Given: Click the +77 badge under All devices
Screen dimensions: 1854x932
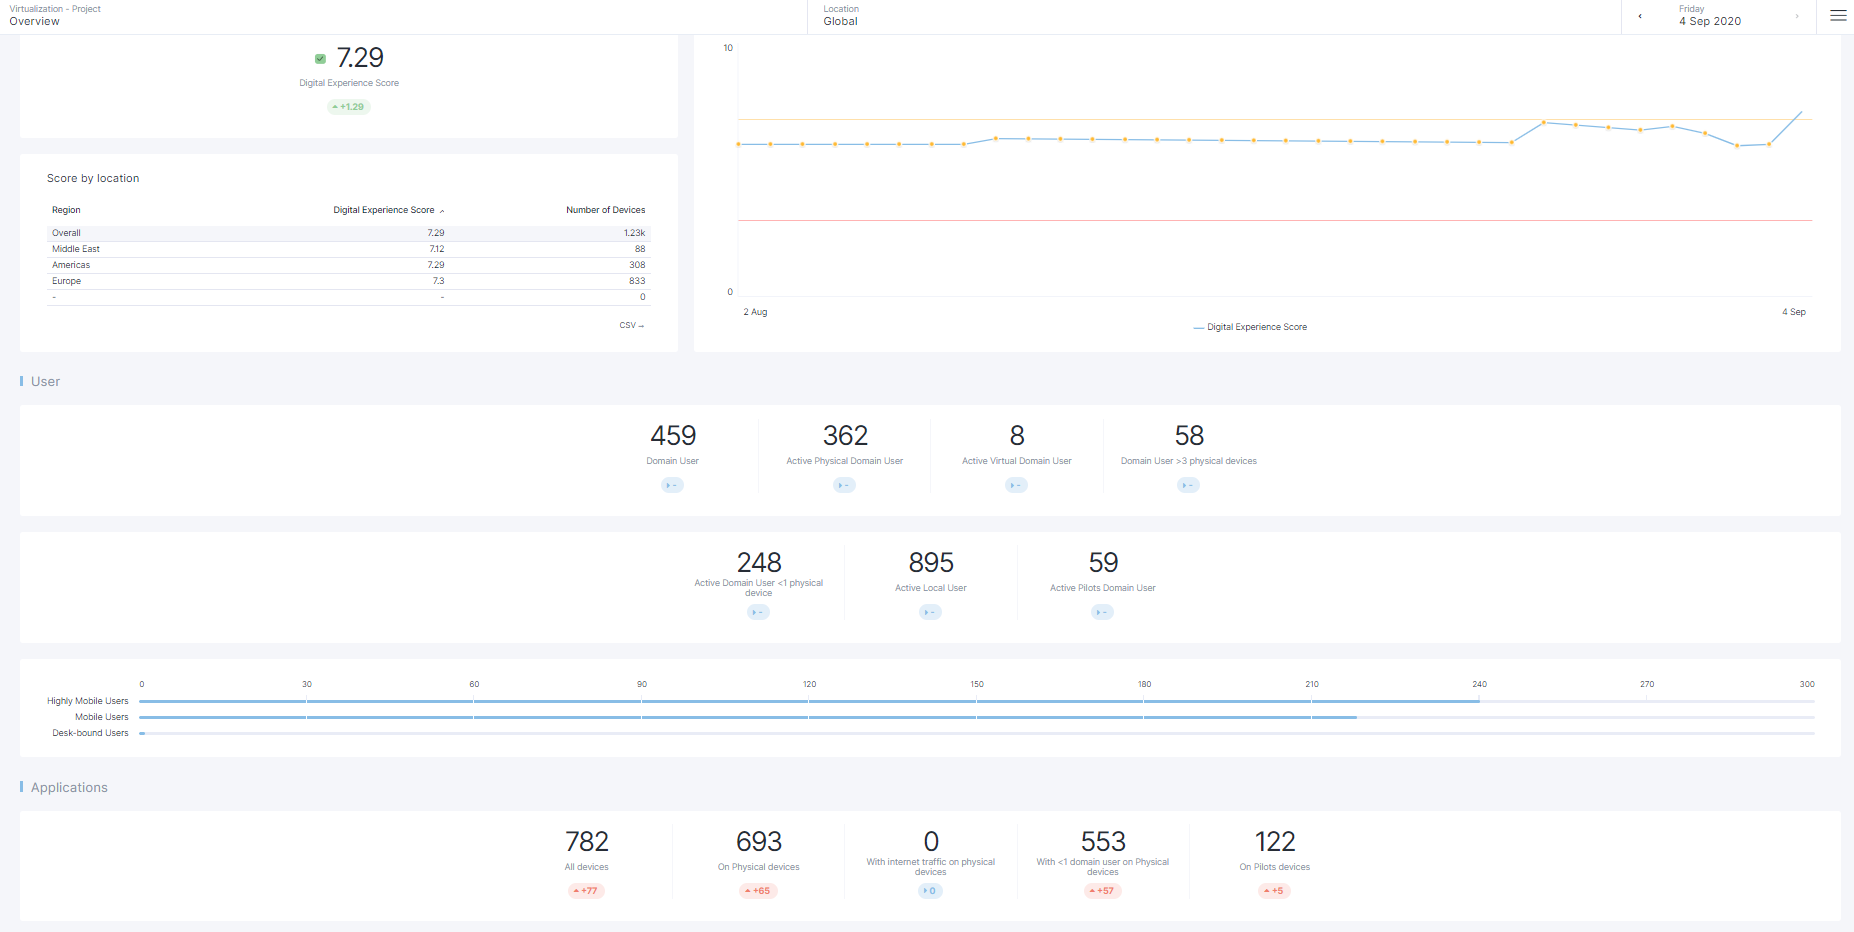Looking at the screenshot, I should 586,891.
